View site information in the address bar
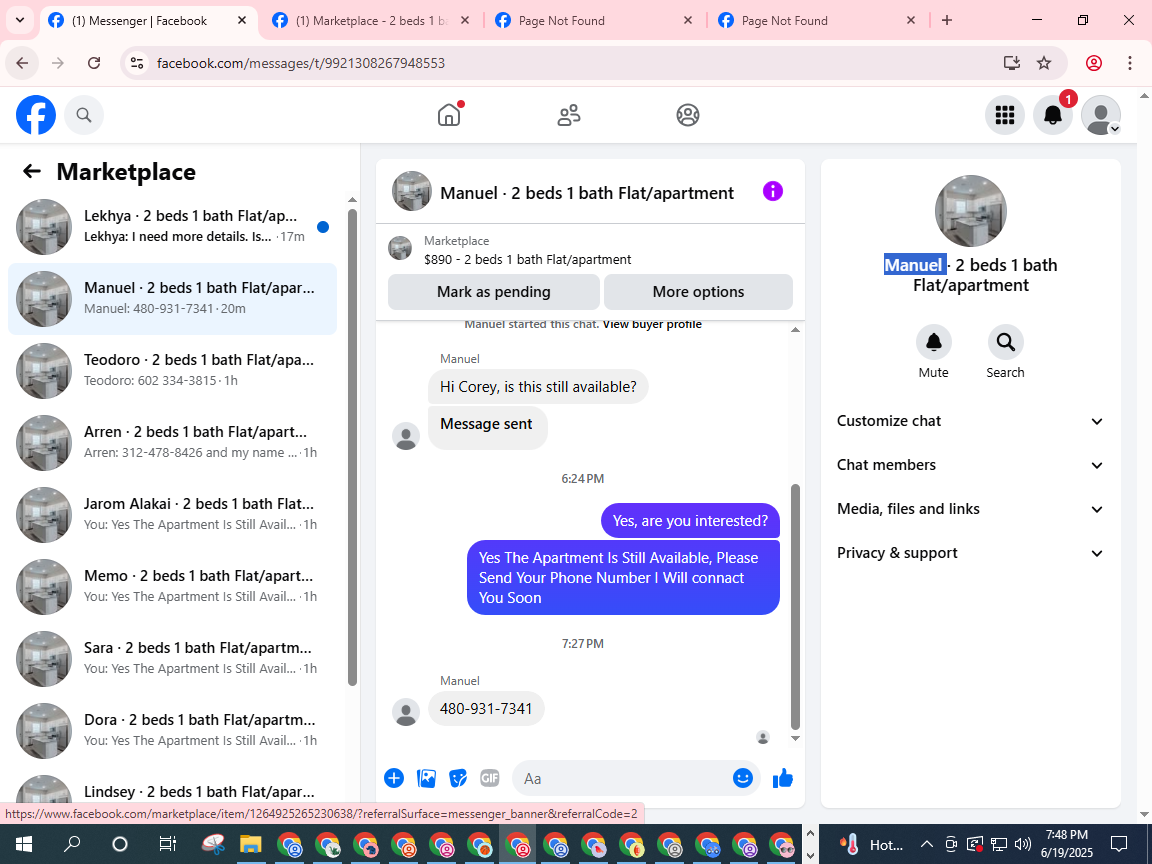1152x864 pixels. tap(137, 63)
